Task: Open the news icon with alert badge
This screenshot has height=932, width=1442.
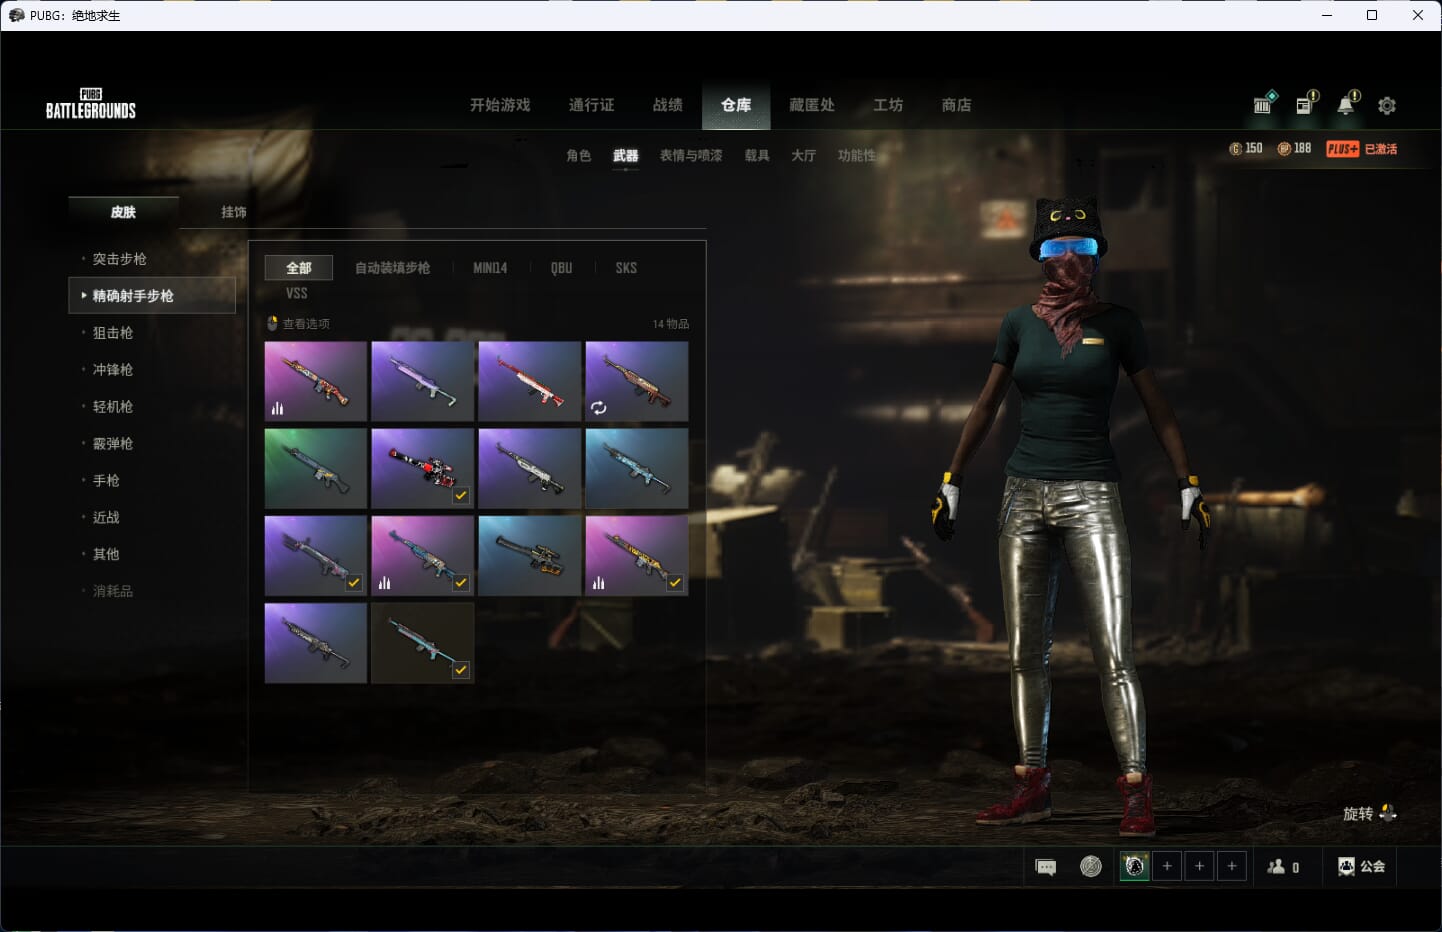Action: click(x=1306, y=103)
